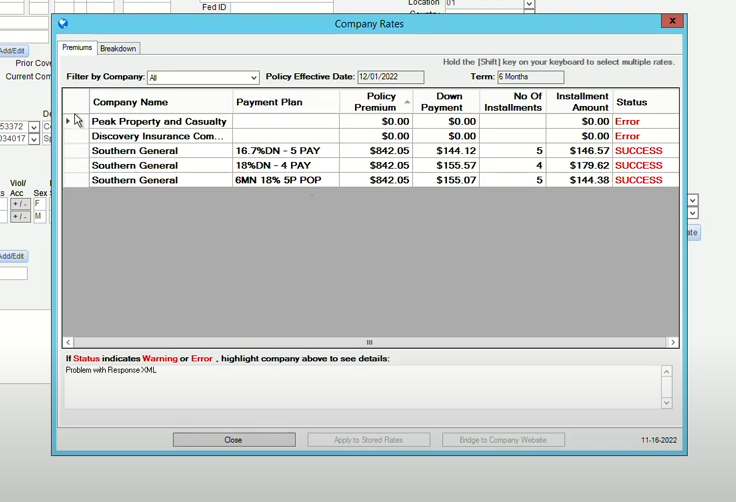Click Bridge to Company Website button

click(503, 440)
